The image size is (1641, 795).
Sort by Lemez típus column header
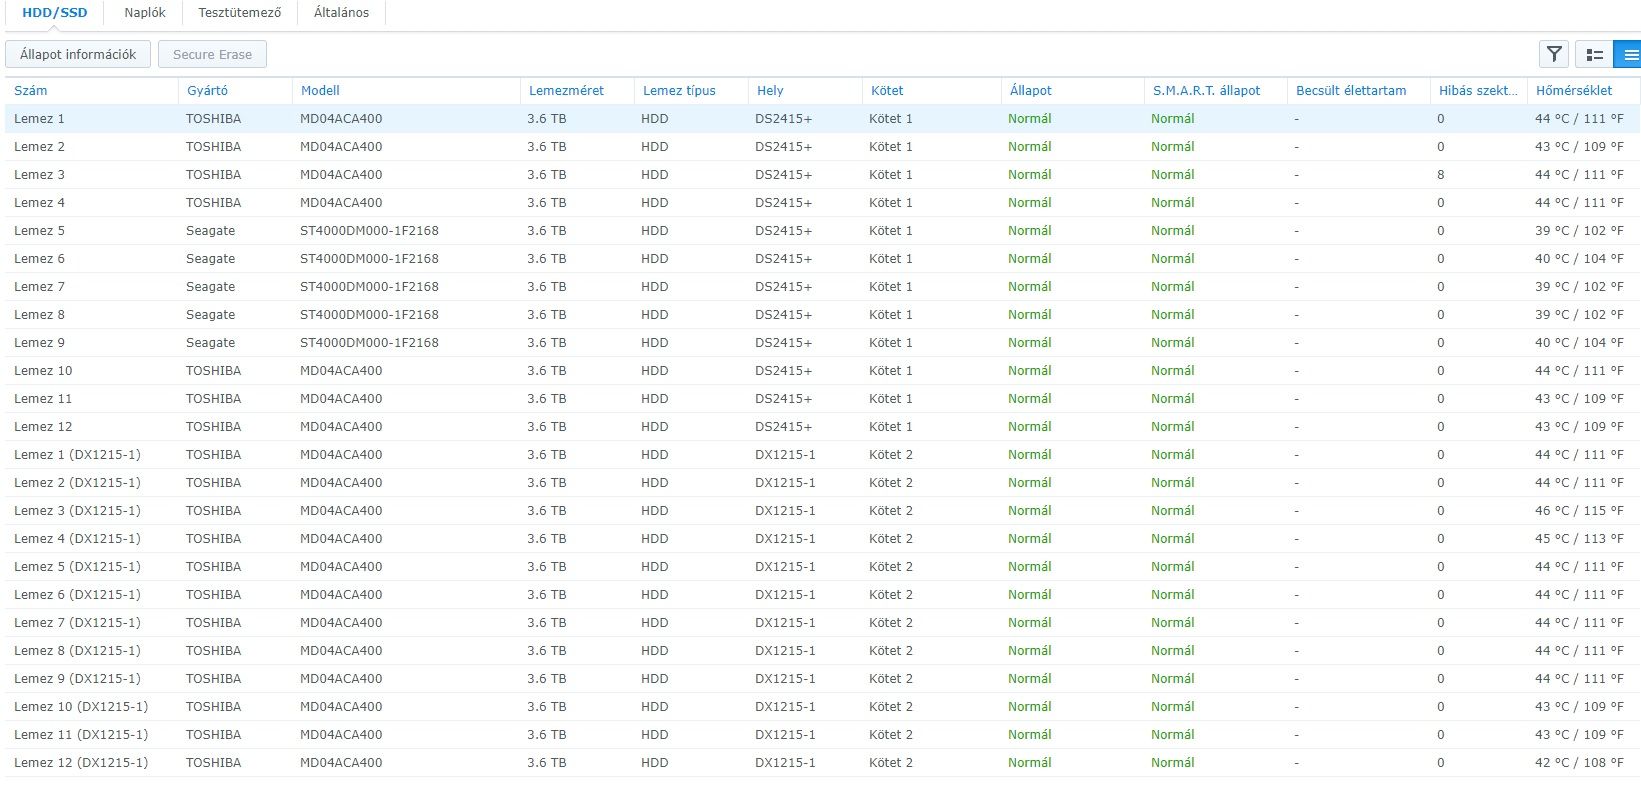[x=691, y=90]
